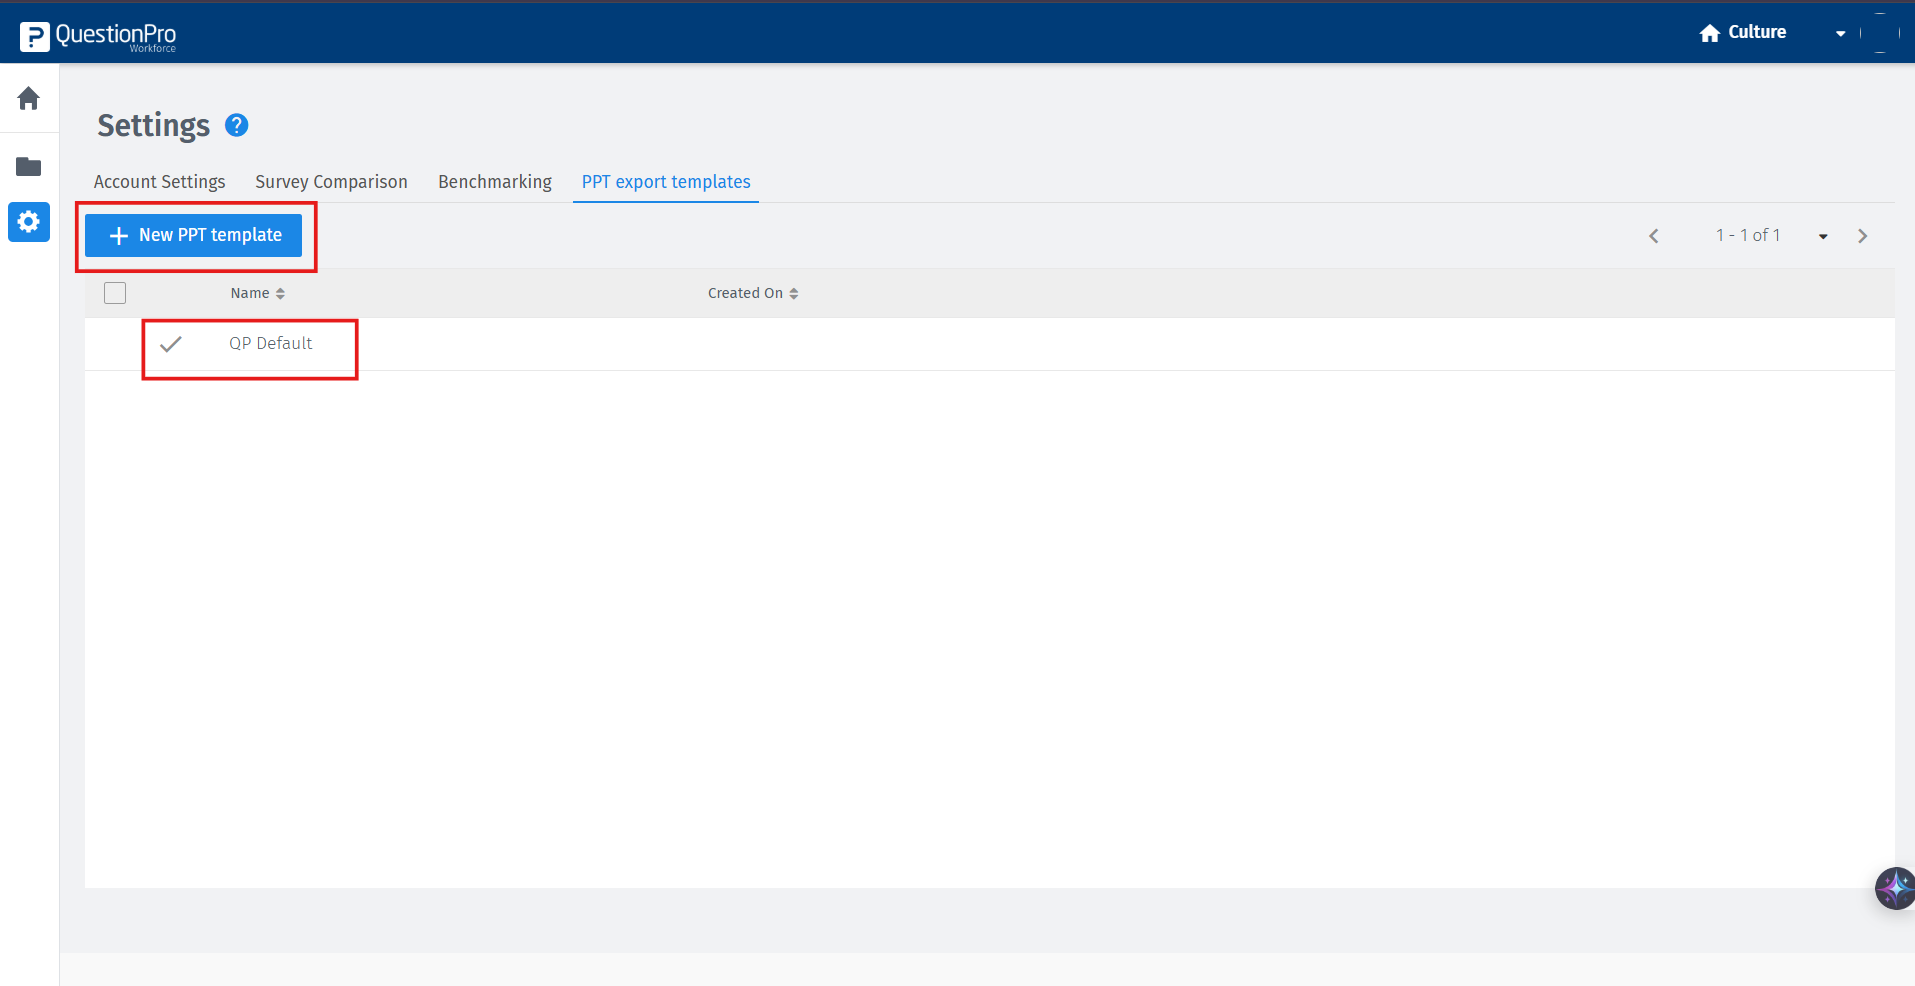Click the next page chevron arrow
Image resolution: width=1915 pixels, height=986 pixels.
click(1864, 235)
